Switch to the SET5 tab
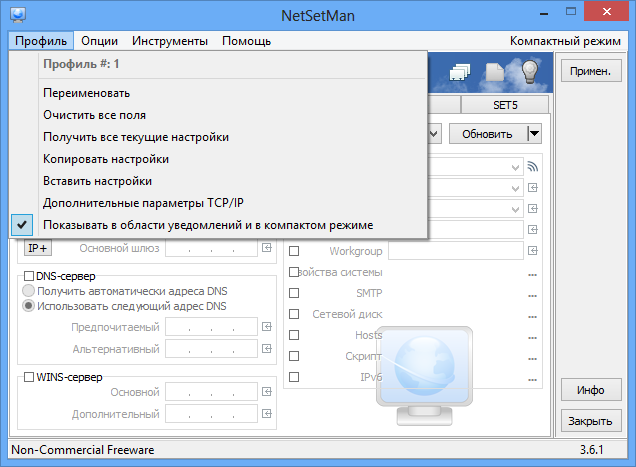Viewport: 636px width, 467px height. pos(505,105)
